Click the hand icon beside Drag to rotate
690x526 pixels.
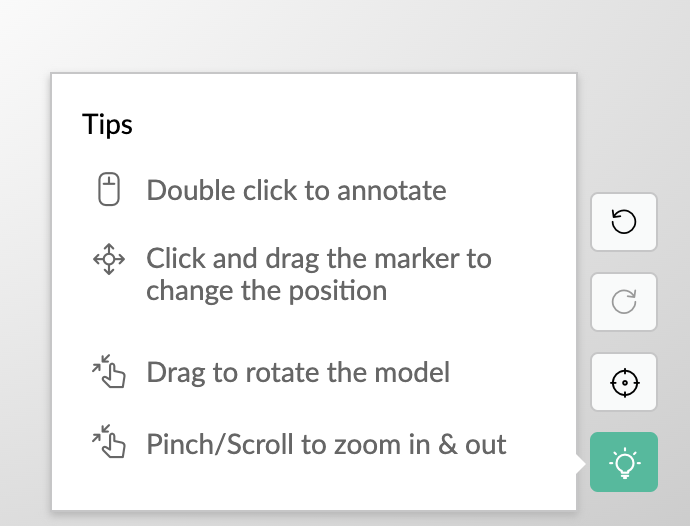tap(109, 372)
